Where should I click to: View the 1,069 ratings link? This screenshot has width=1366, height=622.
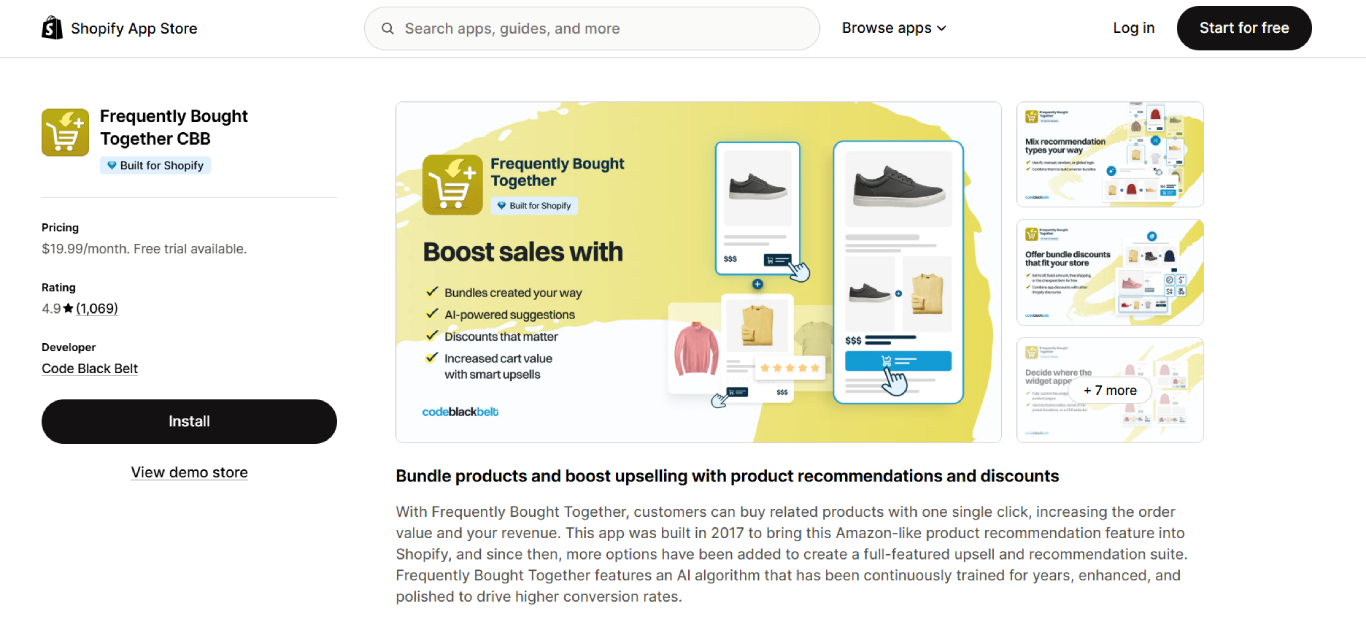tap(99, 308)
